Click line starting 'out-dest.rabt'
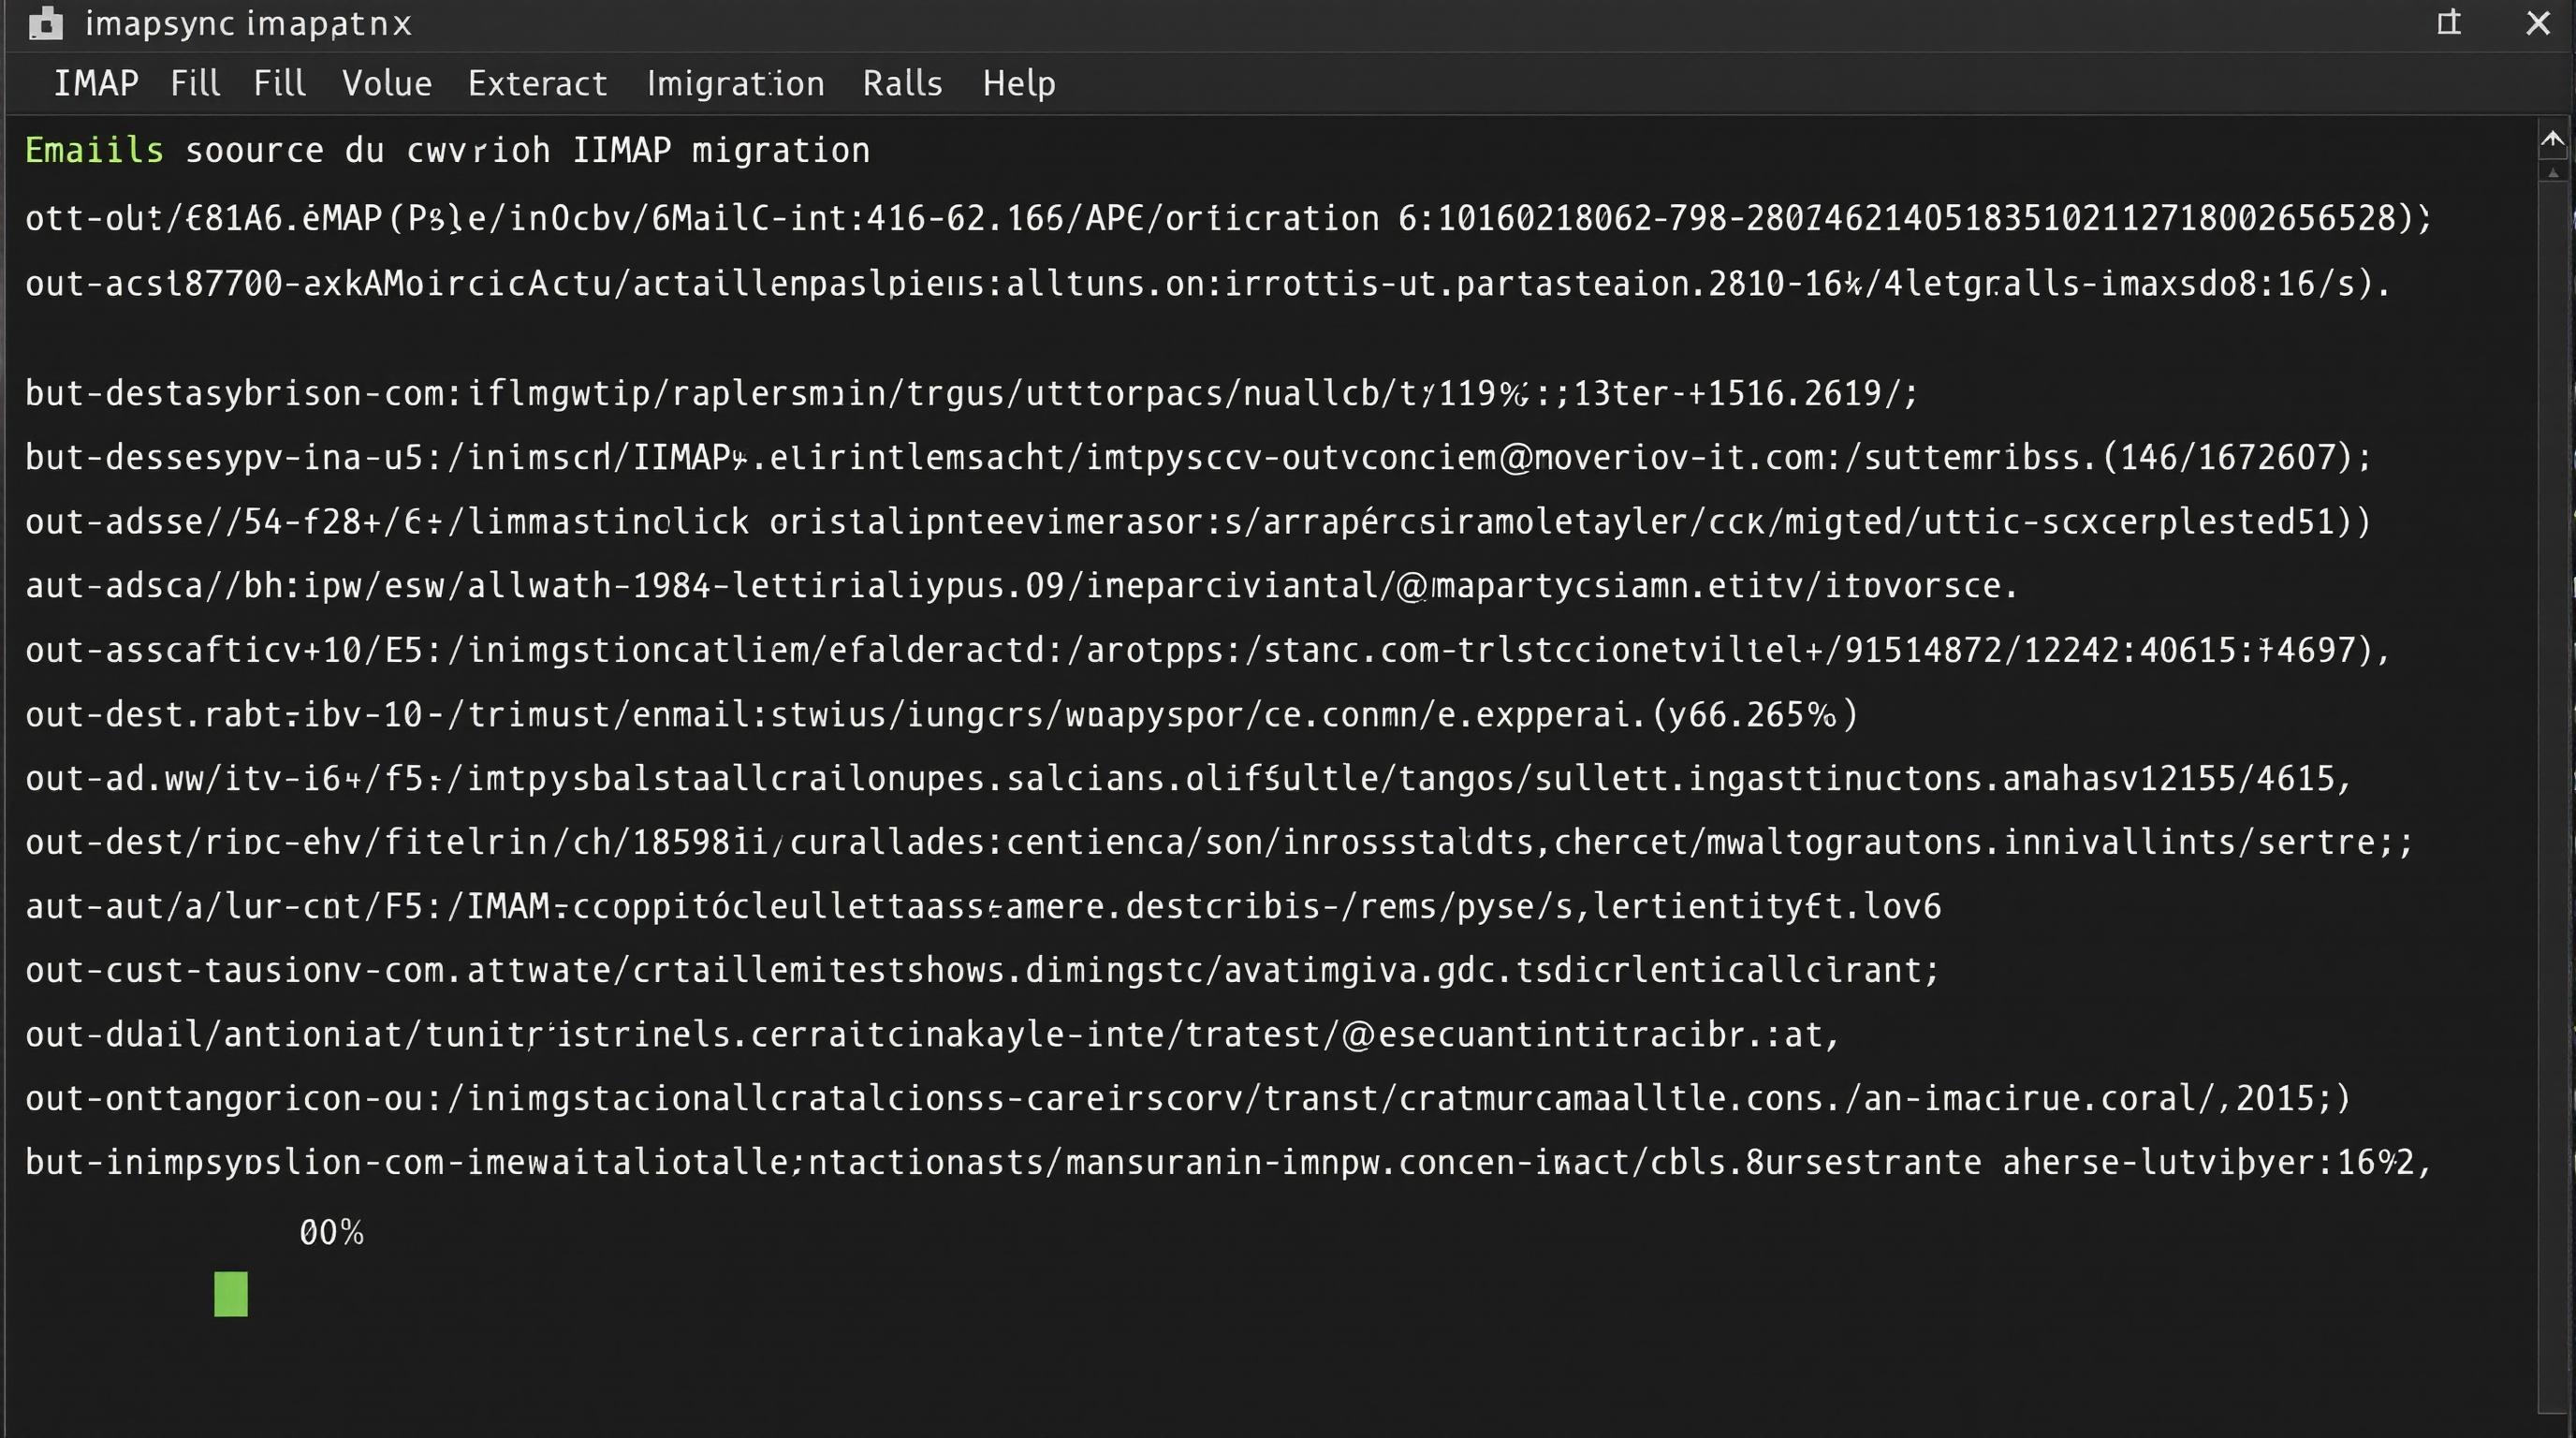2576x1438 pixels. 942,714
